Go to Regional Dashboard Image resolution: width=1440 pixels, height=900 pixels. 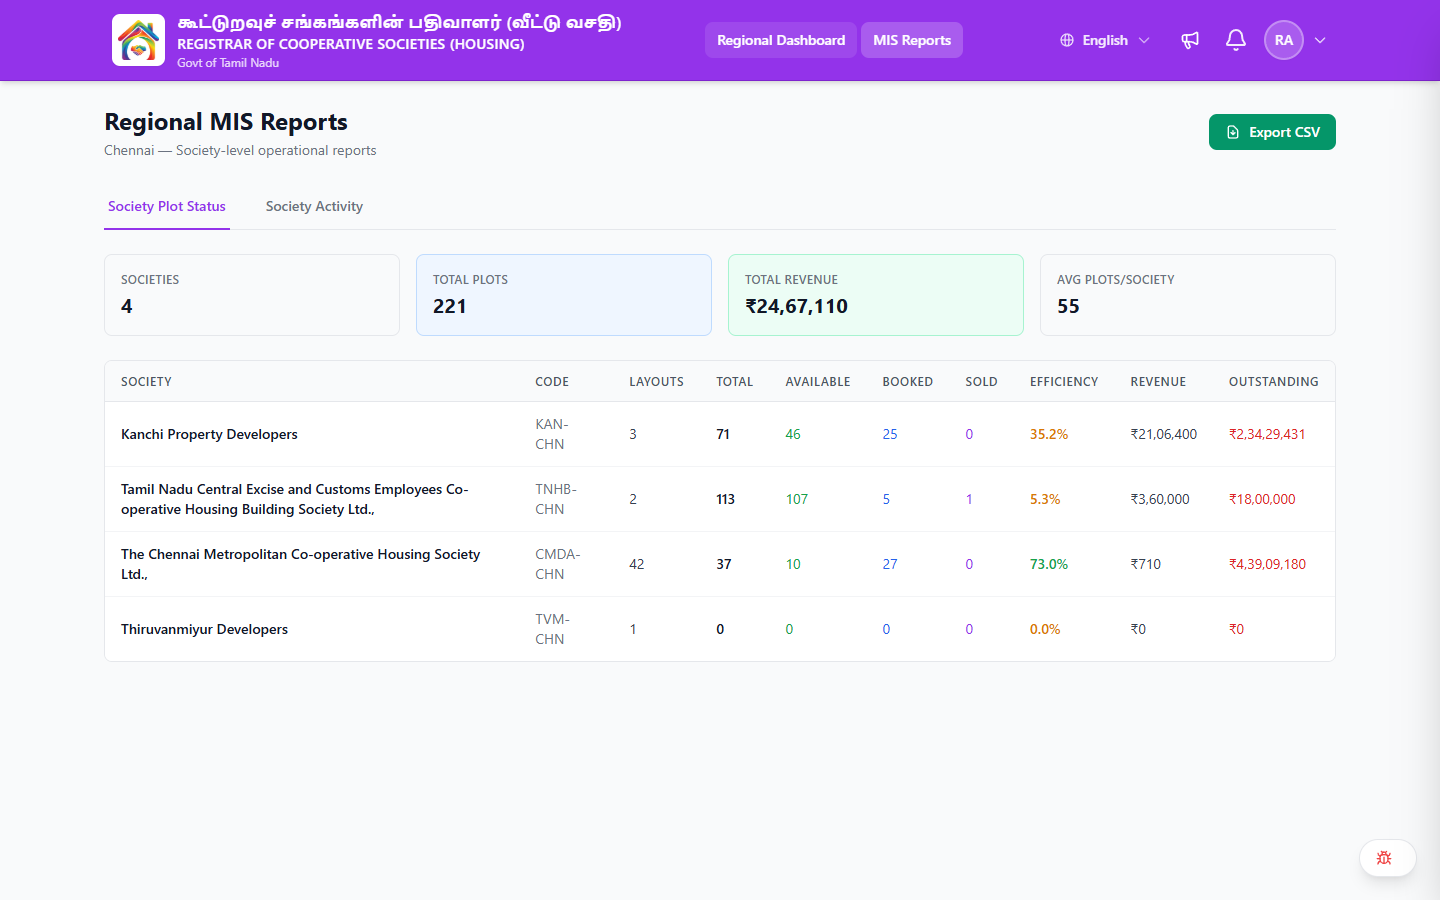pyautogui.click(x=781, y=40)
